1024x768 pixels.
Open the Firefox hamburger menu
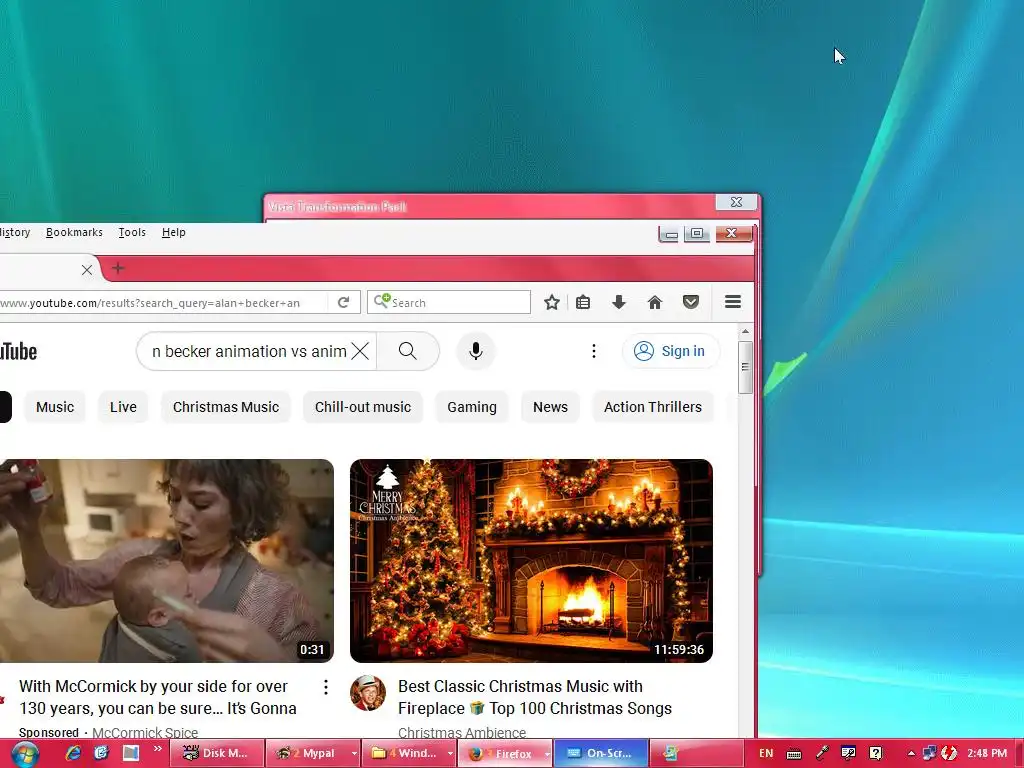[733, 302]
